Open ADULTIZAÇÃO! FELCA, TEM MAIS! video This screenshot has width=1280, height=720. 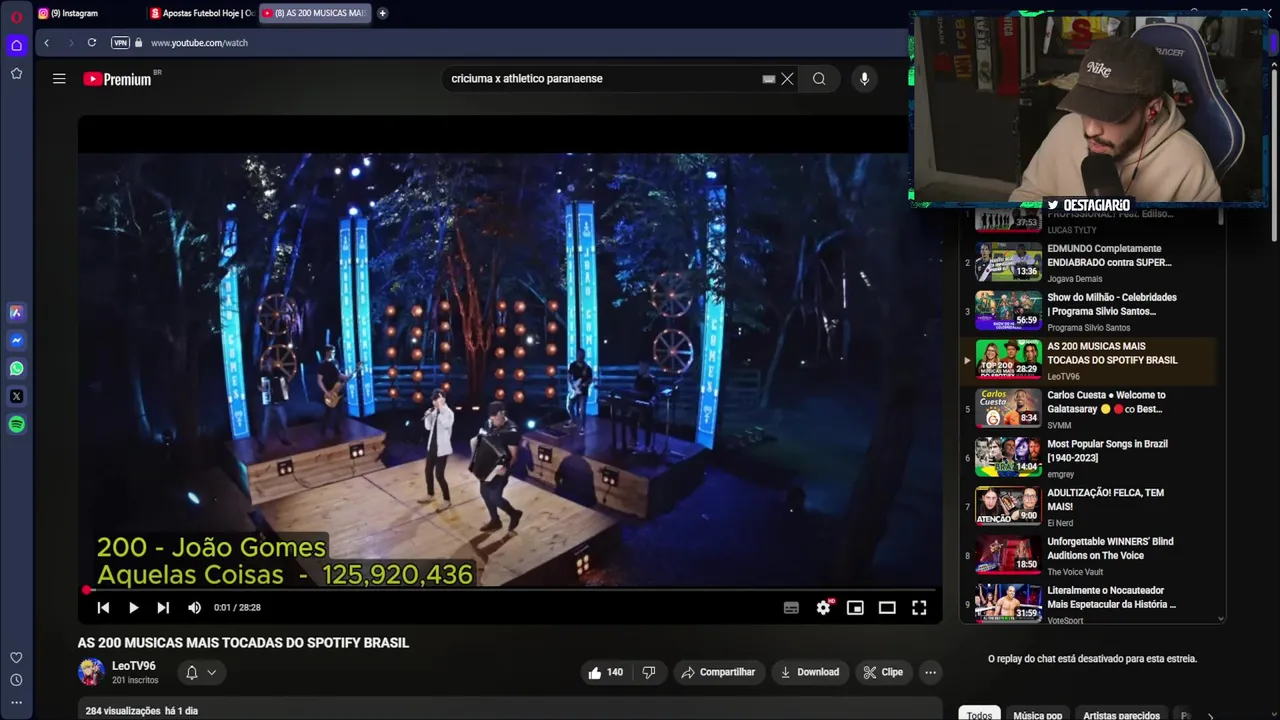click(x=1090, y=508)
